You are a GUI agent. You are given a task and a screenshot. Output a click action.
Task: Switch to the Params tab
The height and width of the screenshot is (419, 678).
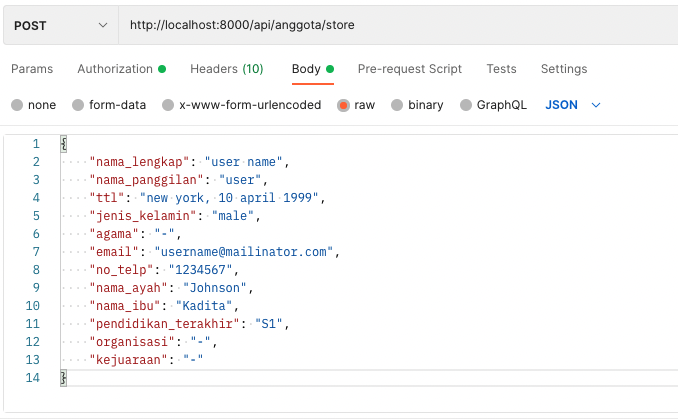coord(32,69)
